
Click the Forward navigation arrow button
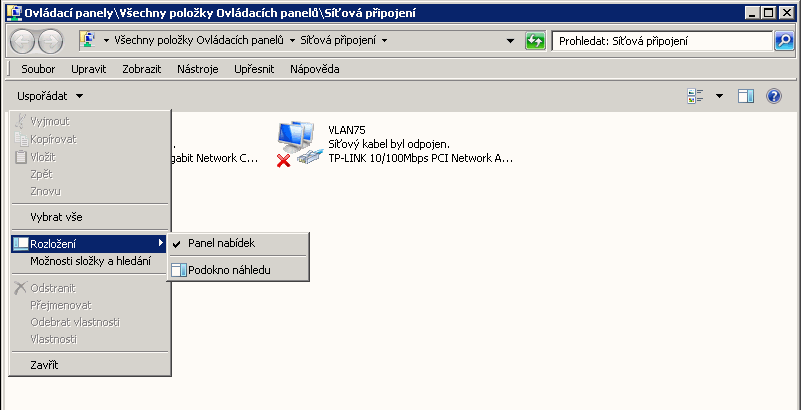click(x=50, y=41)
